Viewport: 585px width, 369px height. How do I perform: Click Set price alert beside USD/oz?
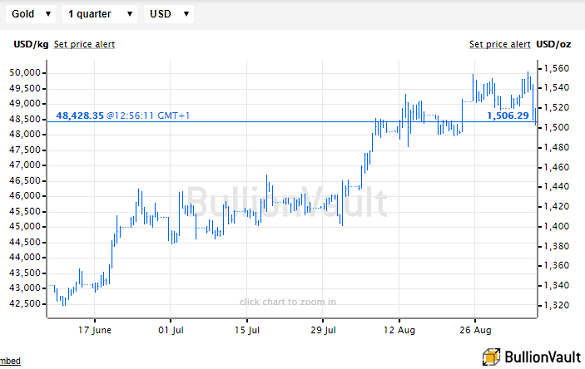coord(500,44)
